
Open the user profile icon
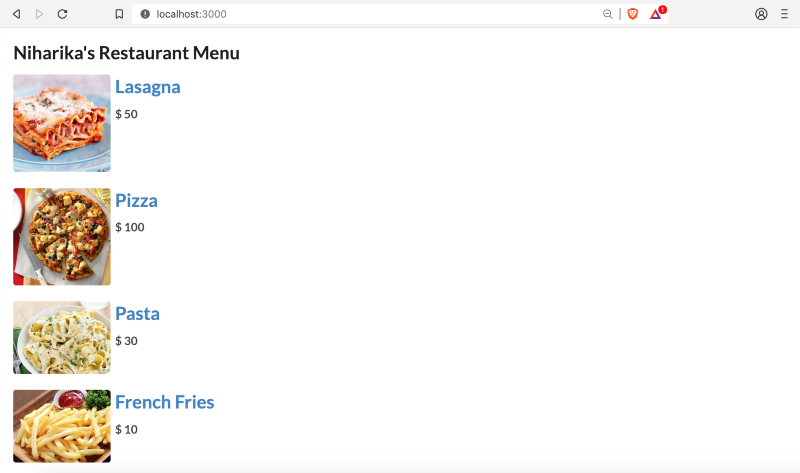[x=761, y=14]
